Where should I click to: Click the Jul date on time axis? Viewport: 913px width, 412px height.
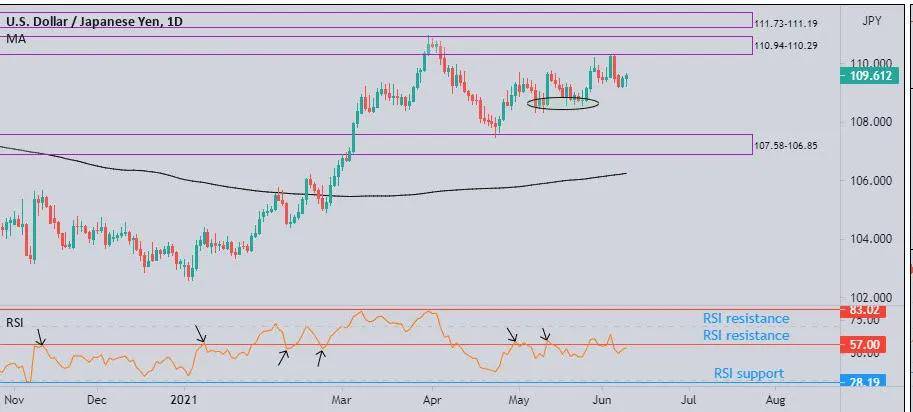point(690,400)
